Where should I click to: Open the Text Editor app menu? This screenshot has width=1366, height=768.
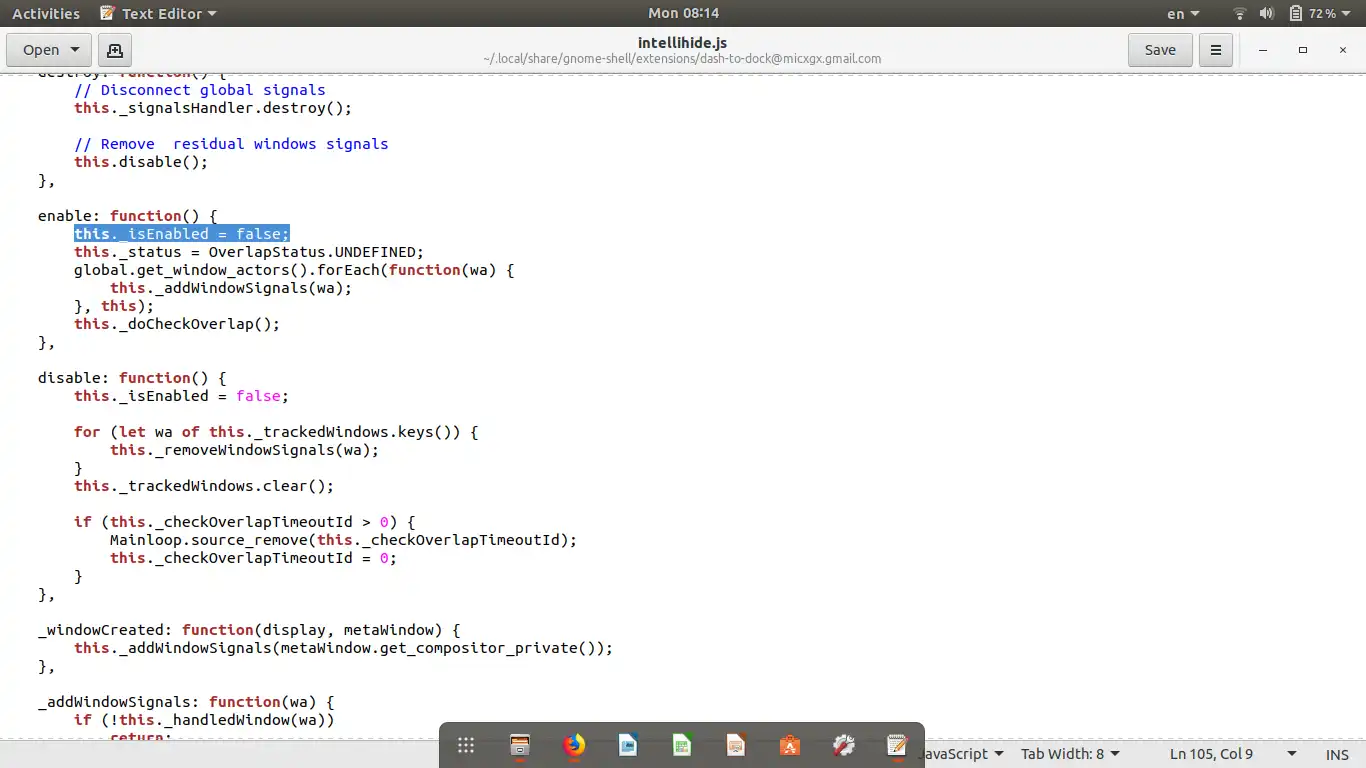[159, 14]
